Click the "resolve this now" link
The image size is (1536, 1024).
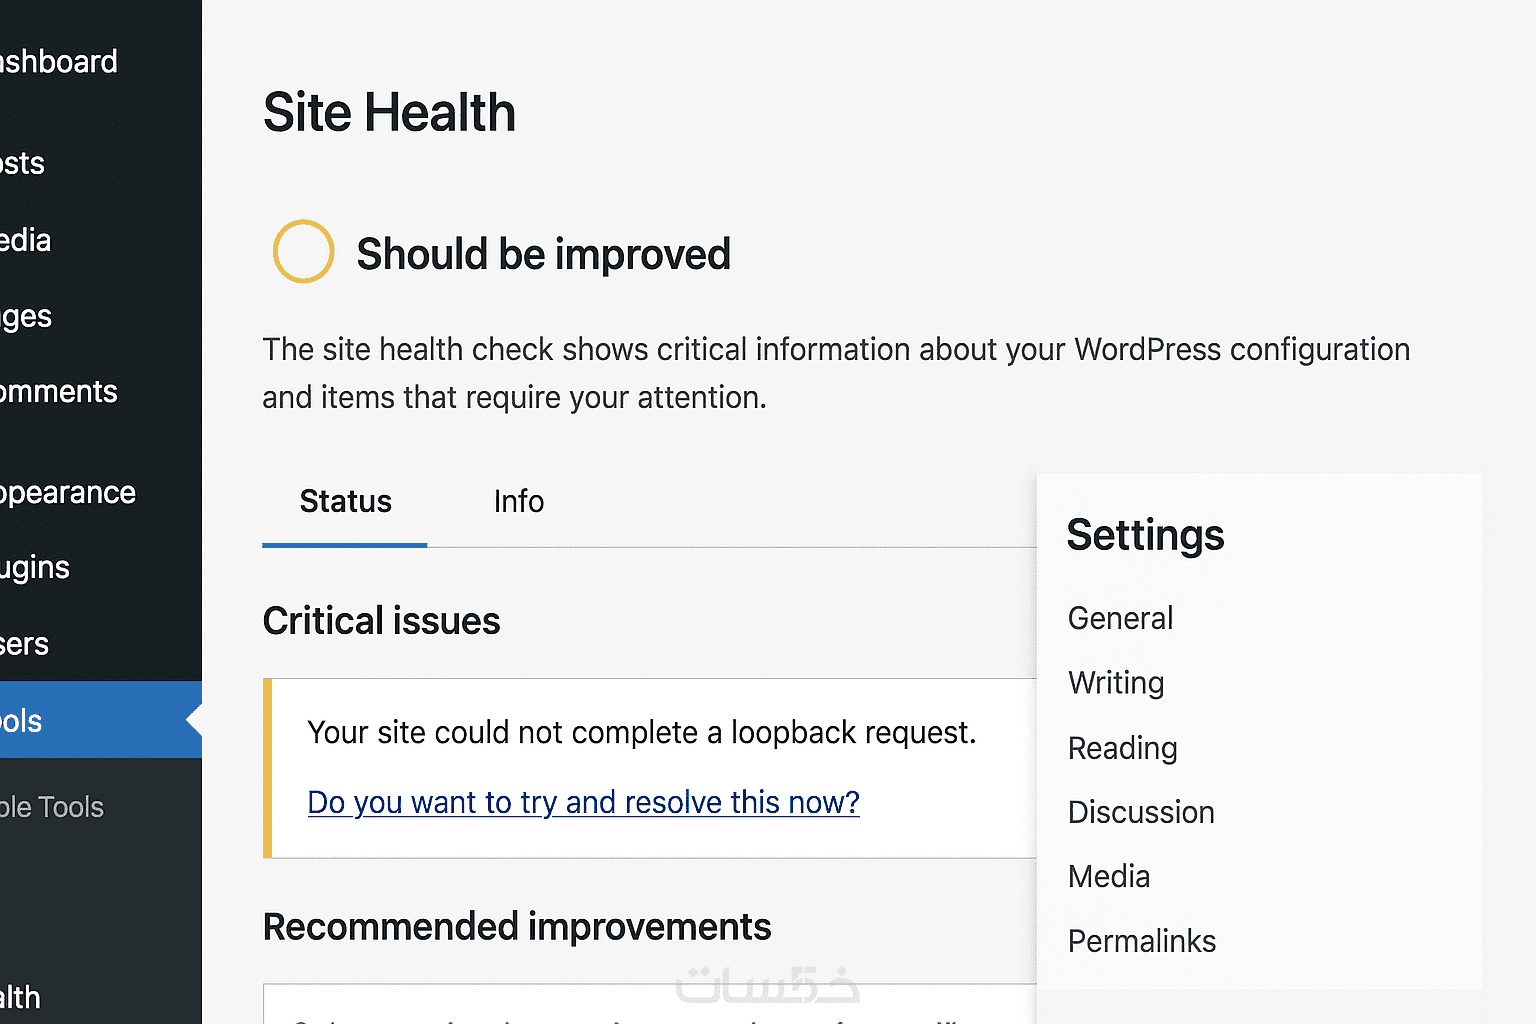point(583,802)
